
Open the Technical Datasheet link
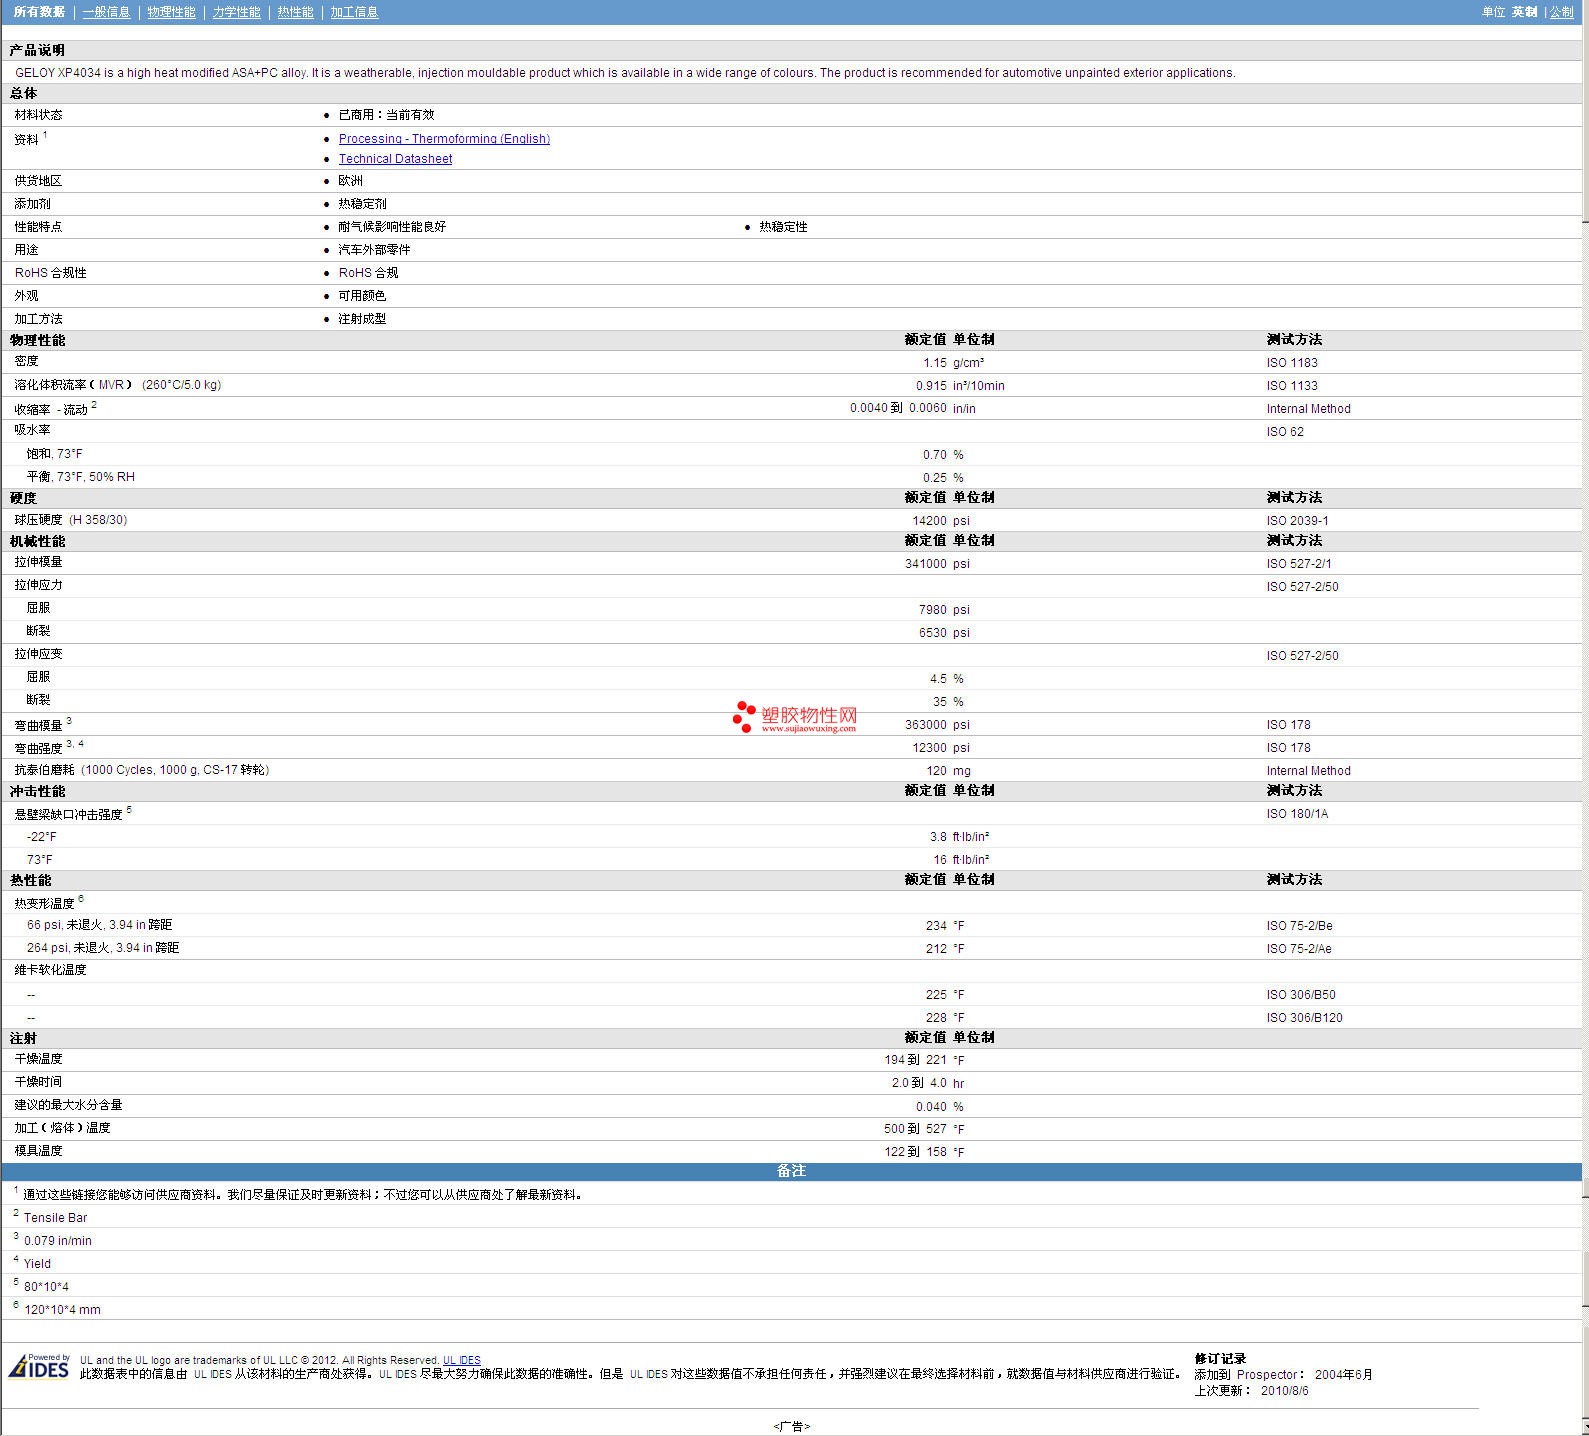coord(395,159)
